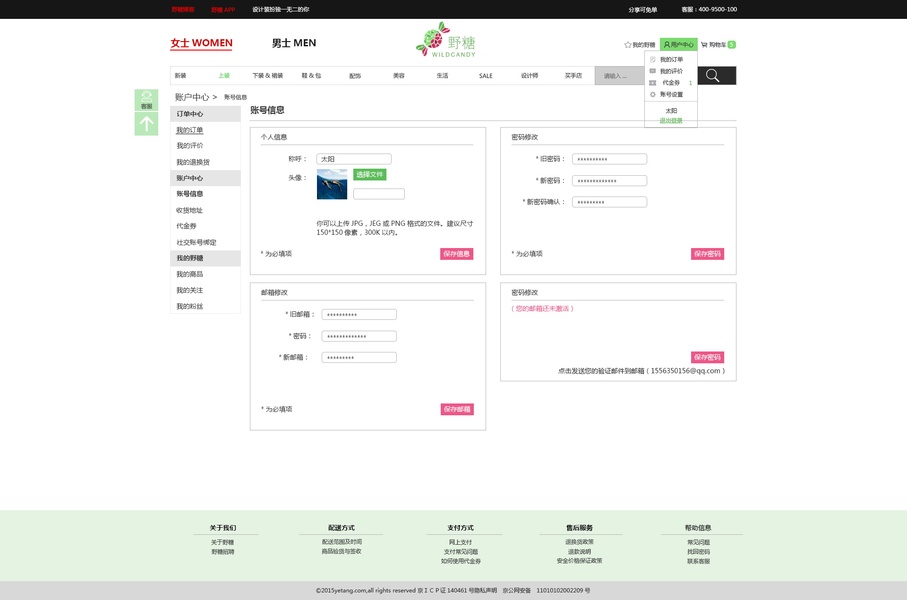
Task: Open the 下装 & 裙装 navigation category
Action: tap(268, 76)
